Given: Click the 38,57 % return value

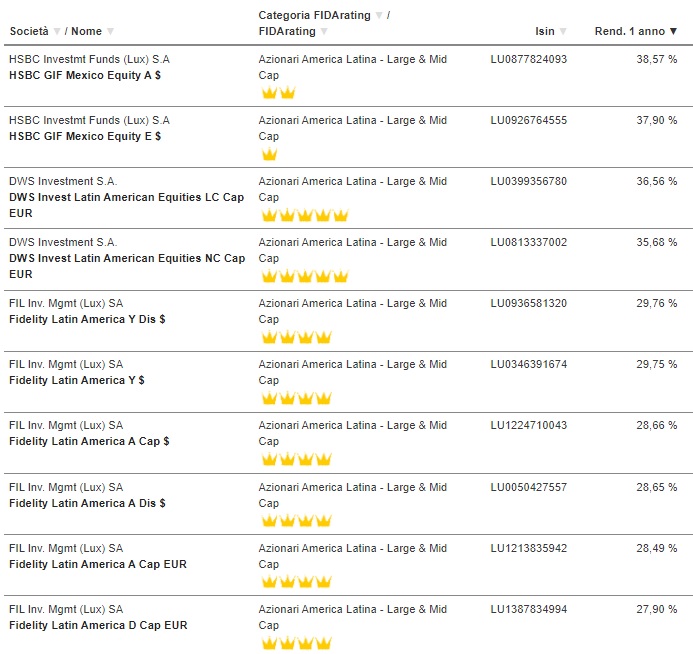Looking at the screenshot, I should [x=656, y=59].
